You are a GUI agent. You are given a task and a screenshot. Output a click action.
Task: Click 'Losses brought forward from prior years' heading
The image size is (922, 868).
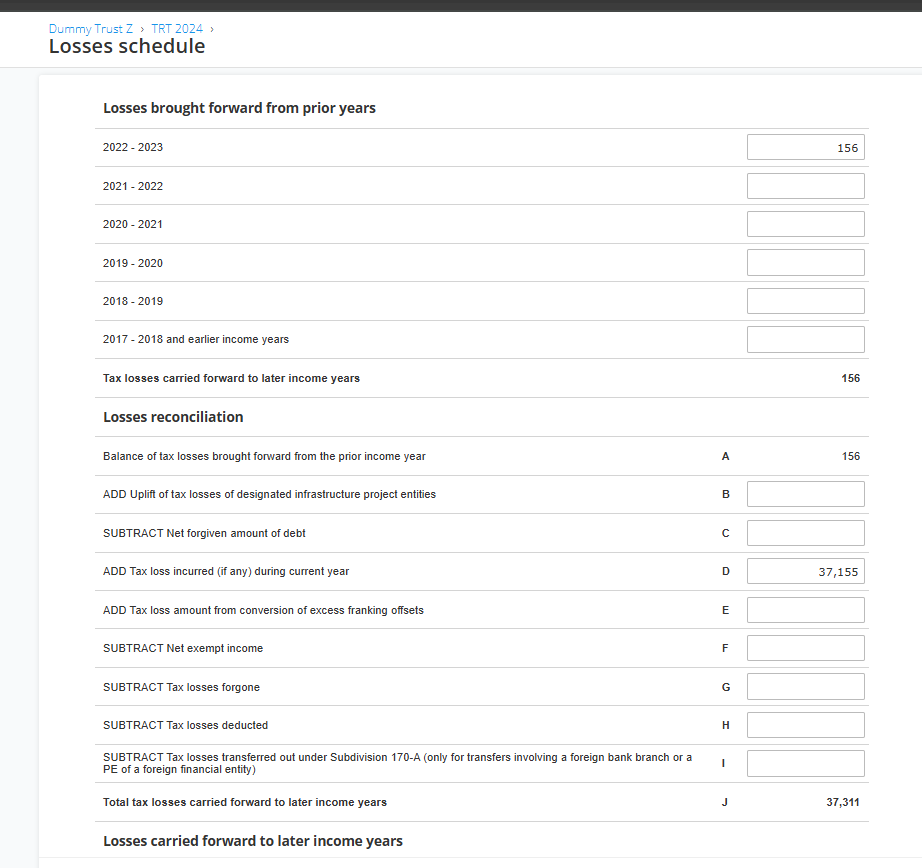click(239, 108)
